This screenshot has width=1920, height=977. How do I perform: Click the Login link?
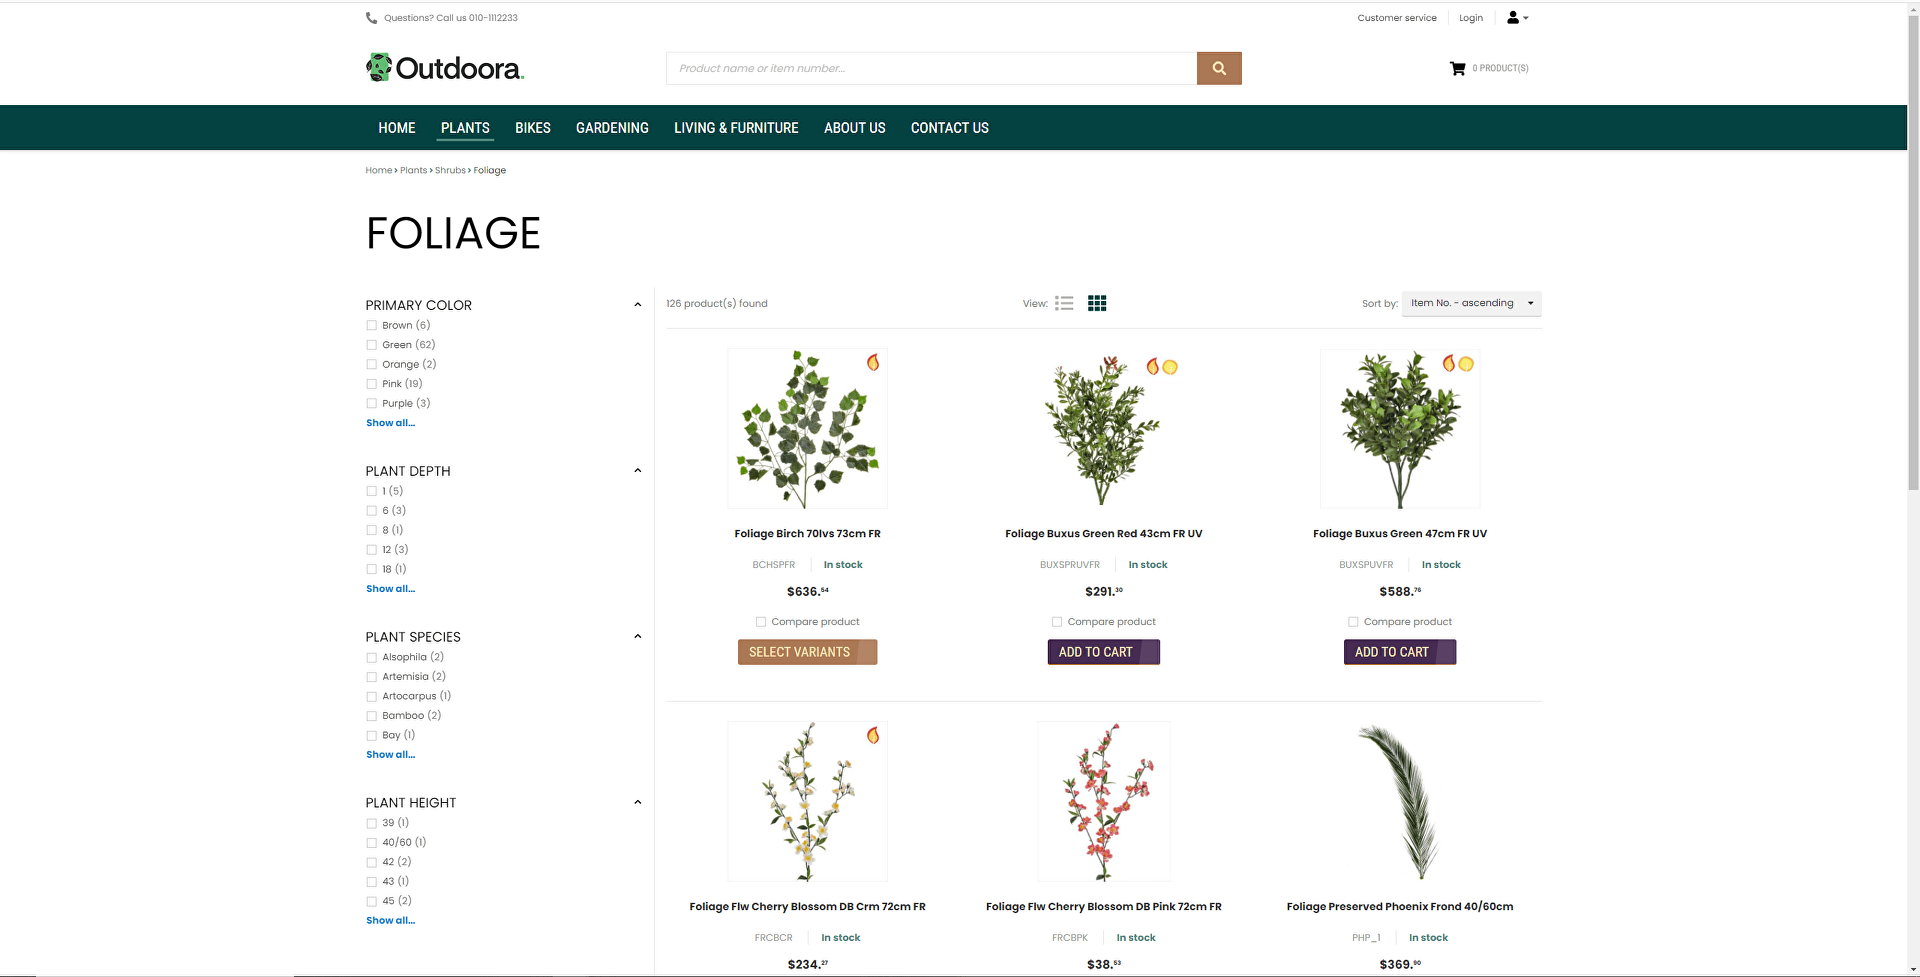tap(1471, 18)
